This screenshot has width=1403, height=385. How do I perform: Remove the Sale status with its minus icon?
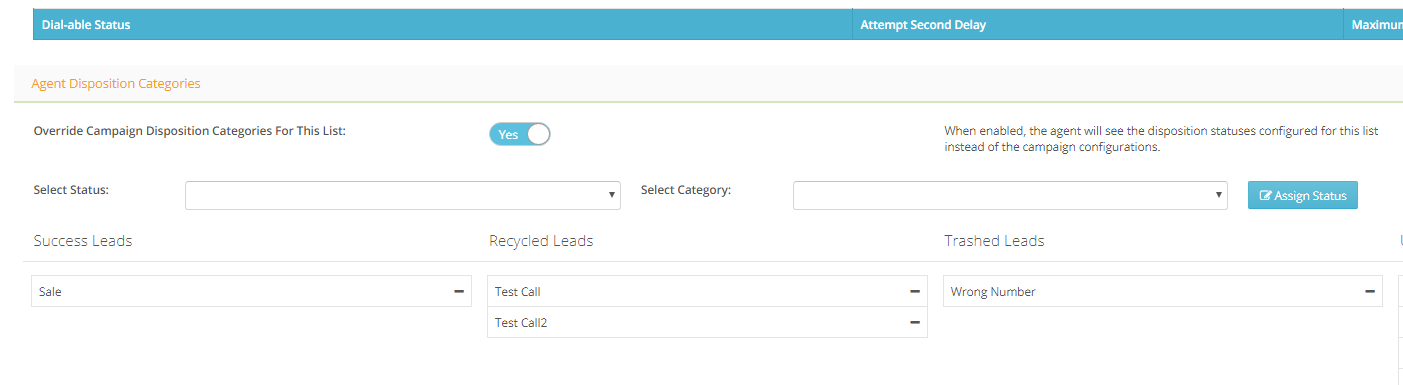pyautogui.click(x=459, y=291)
